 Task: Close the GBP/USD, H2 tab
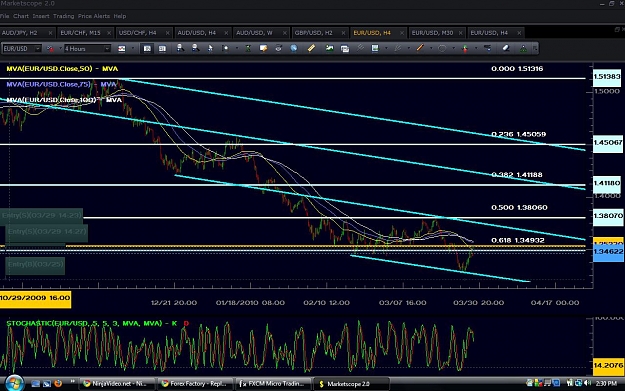[x=343, y=33]
